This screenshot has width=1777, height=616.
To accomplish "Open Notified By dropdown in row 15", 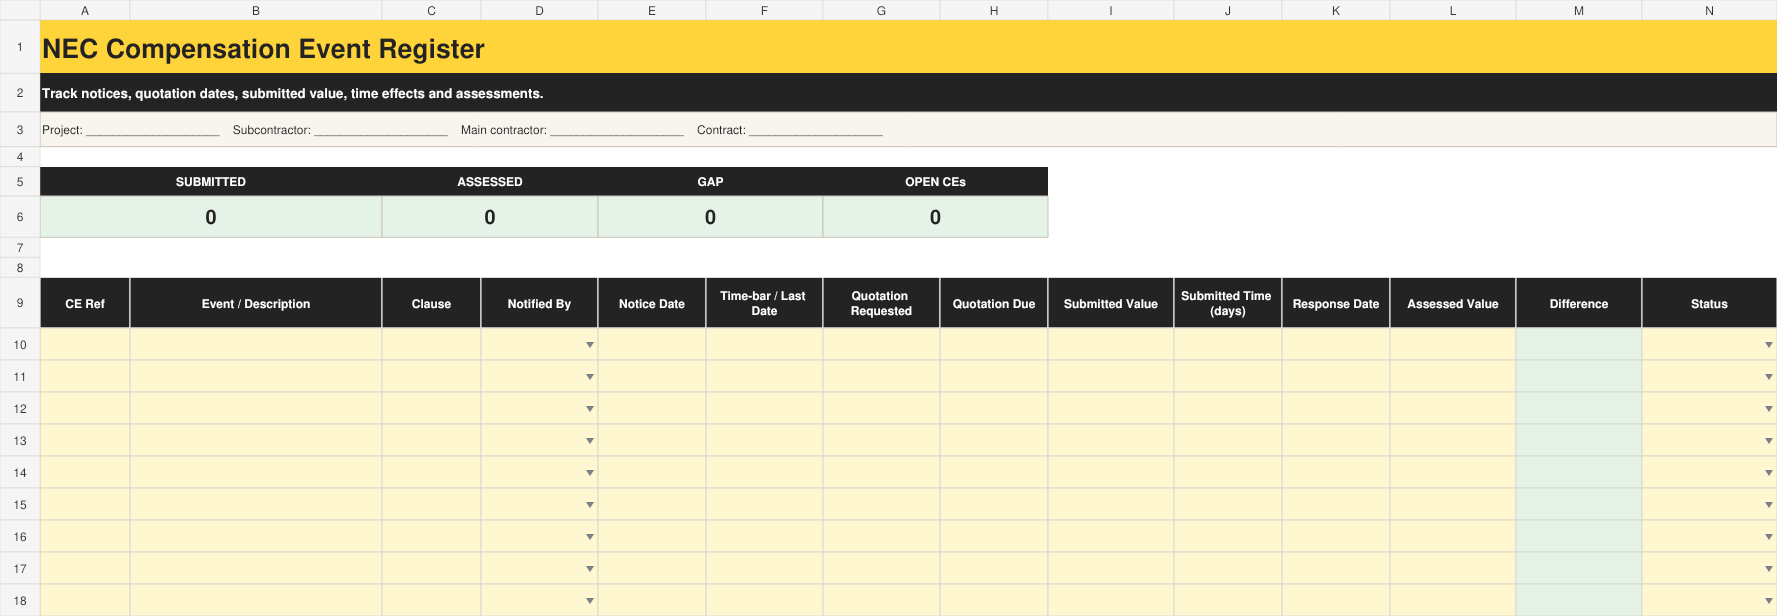I will 590,505.
